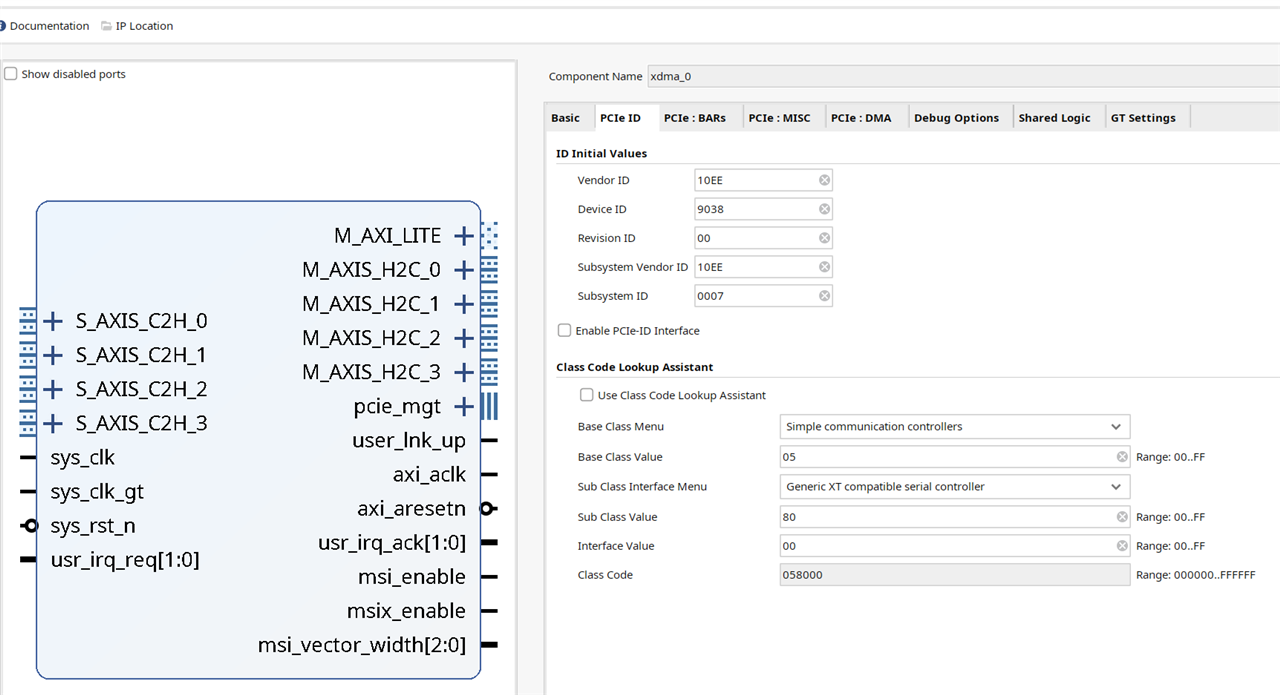The height and width of the screenshot is (695, 1280).
Task: Clear the Subsystem ID field
Action: (x=824, y=296)
